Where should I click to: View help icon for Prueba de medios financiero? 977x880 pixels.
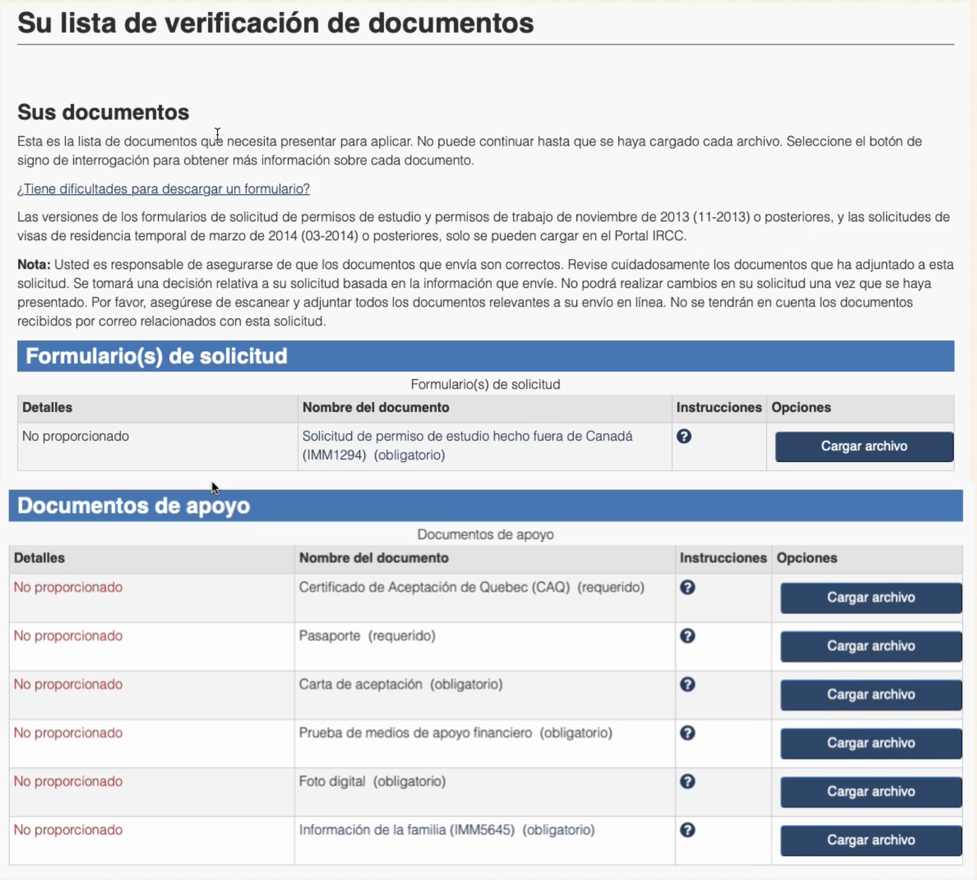click(687, 733)
